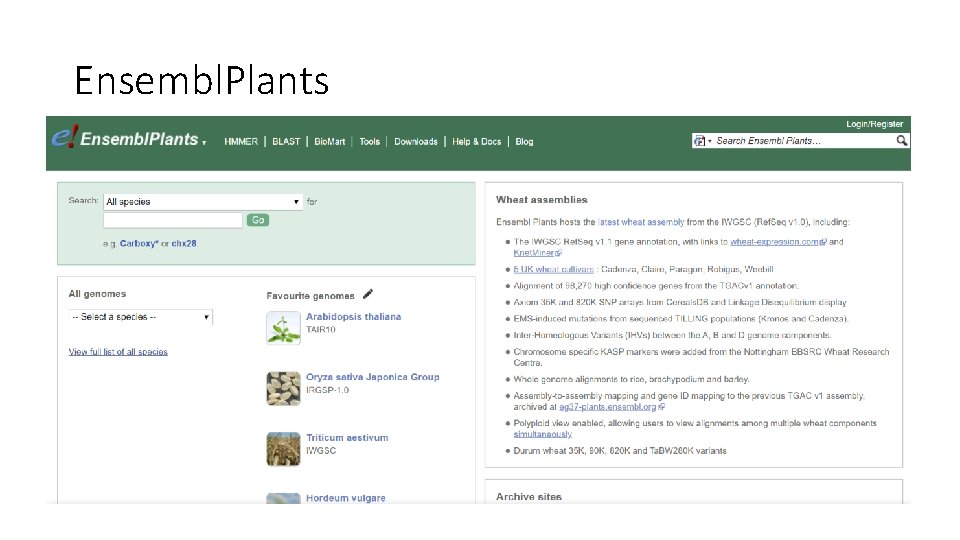Open the HMMER menu item
960x540 pixels.
pos(241,141)
